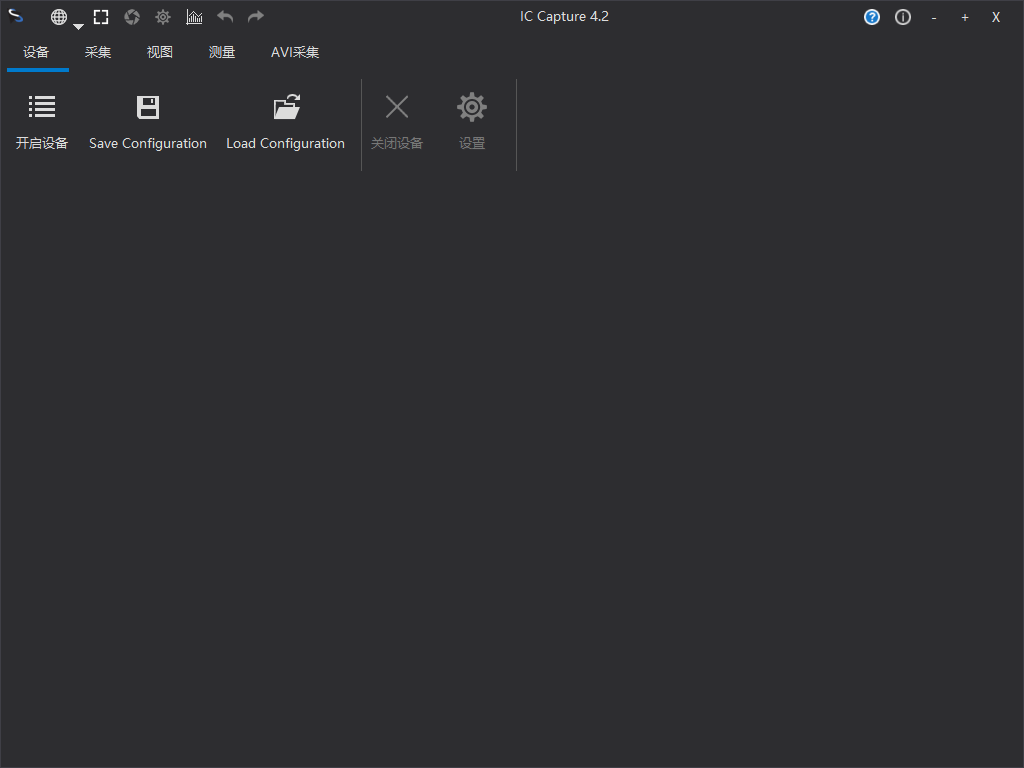
Task: Click the IC Capture app logo icon
Action: tap(16, 16)
